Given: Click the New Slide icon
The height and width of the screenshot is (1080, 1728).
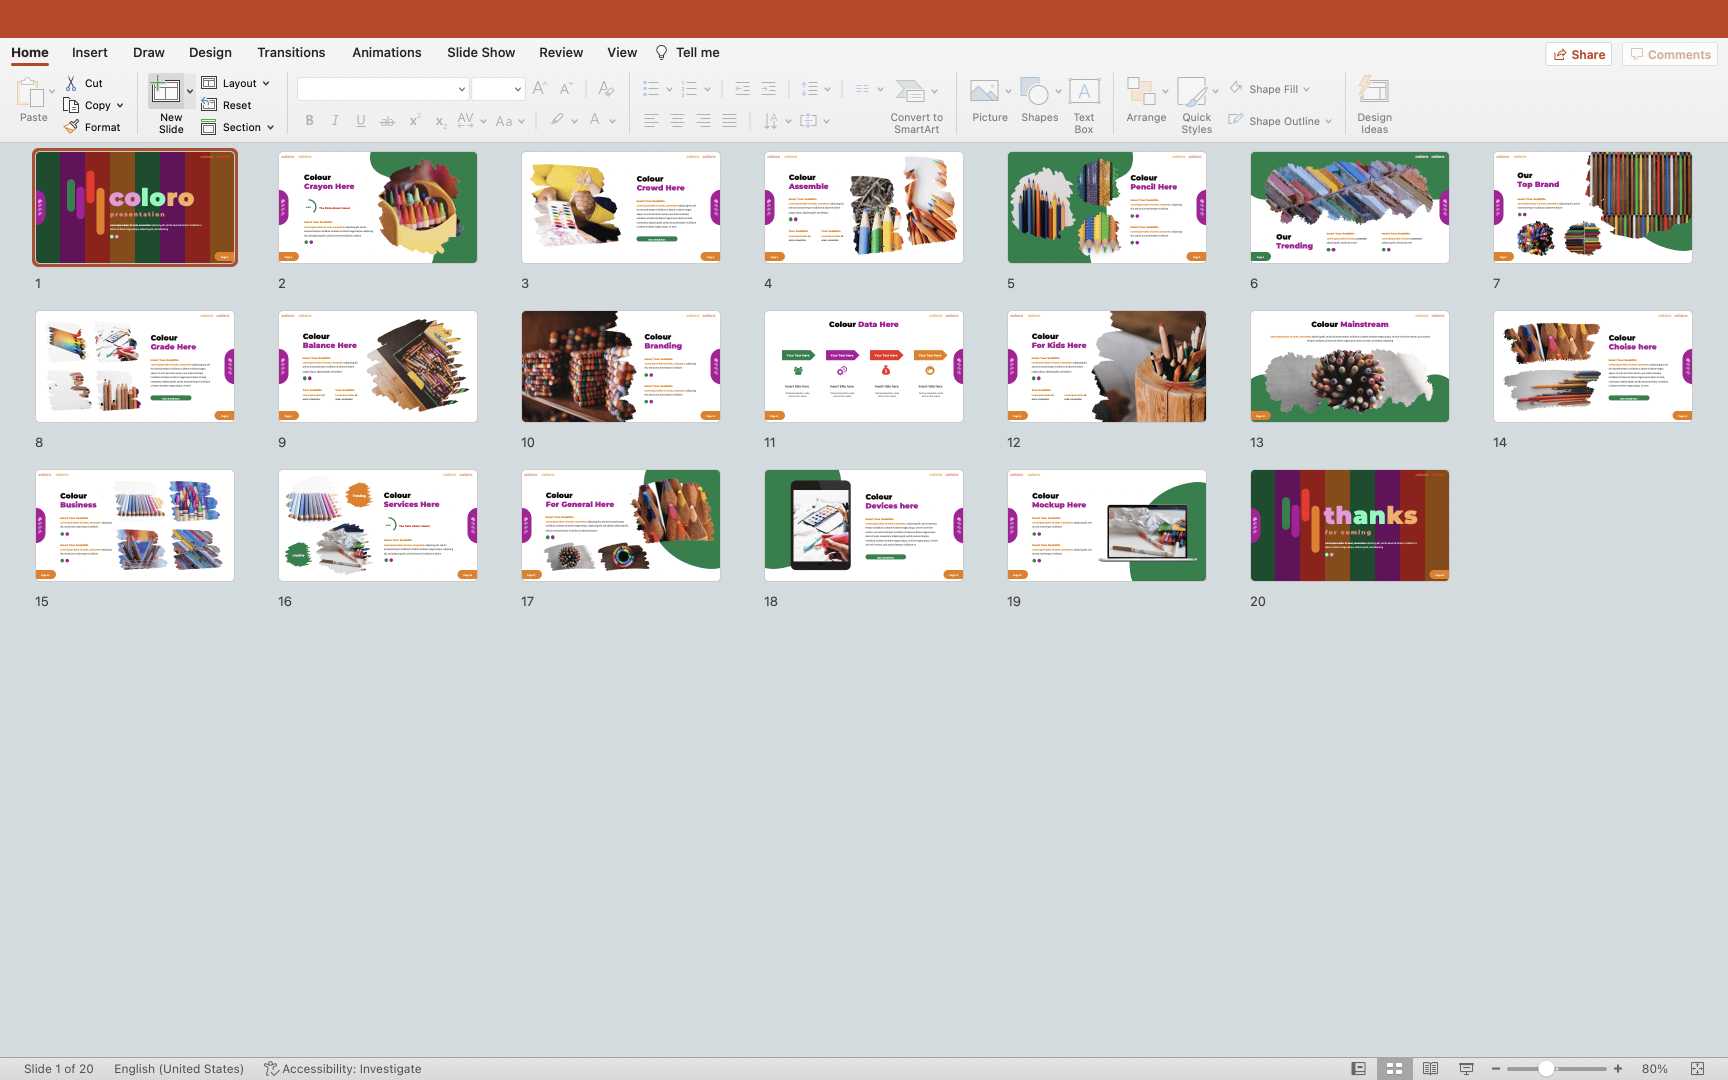Looking at the screenshot, I should pyautogui.click(x=165, y=92).
